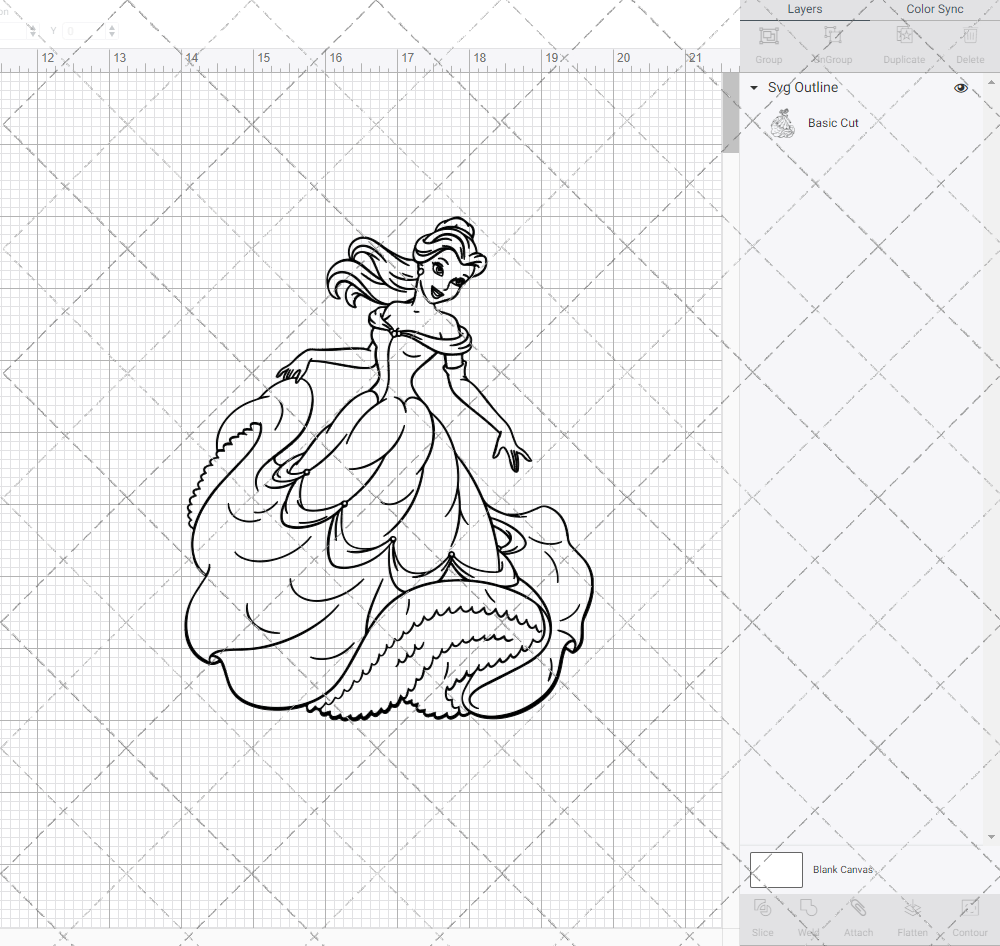Click the layers panel scroll up arrow
1000x946 pixels.
[x=990, y=83]
